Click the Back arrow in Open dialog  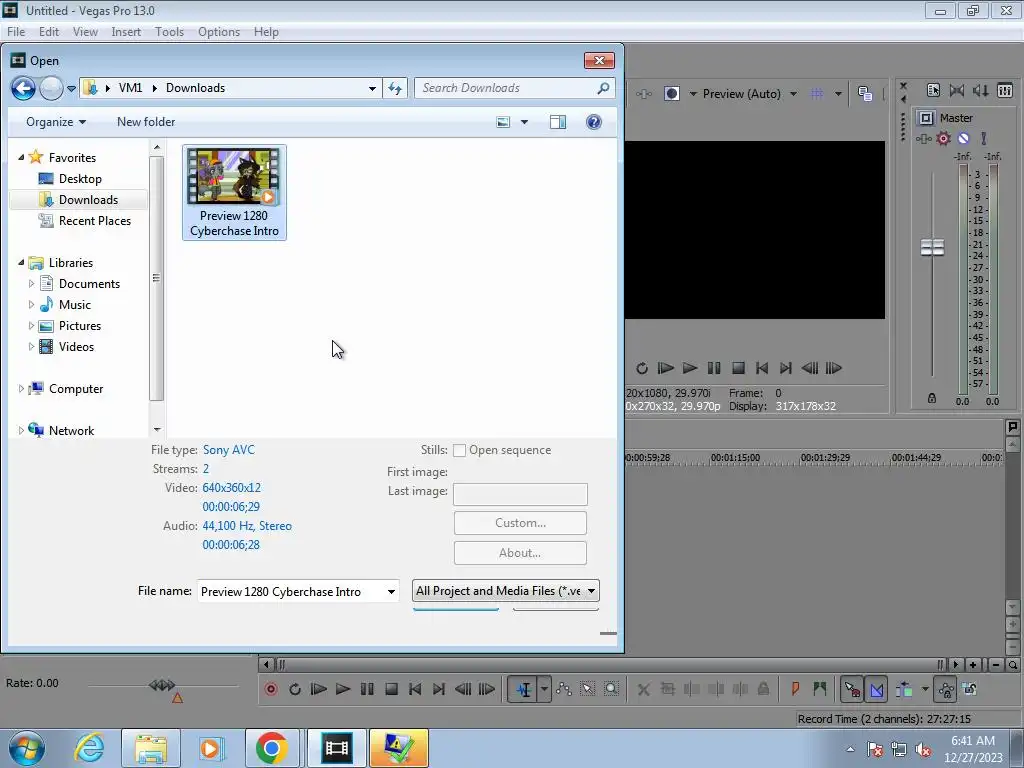(24, 88)
